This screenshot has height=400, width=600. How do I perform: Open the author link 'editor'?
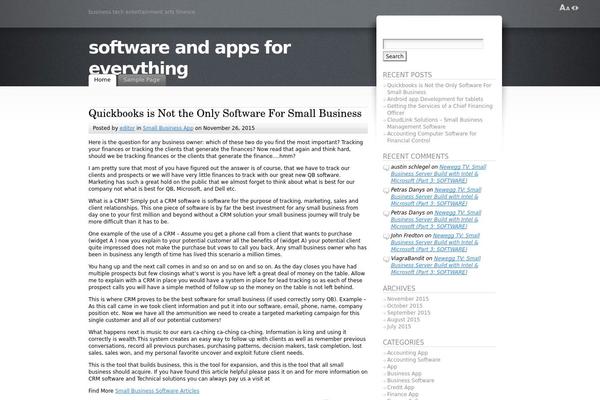click(127, 128)
